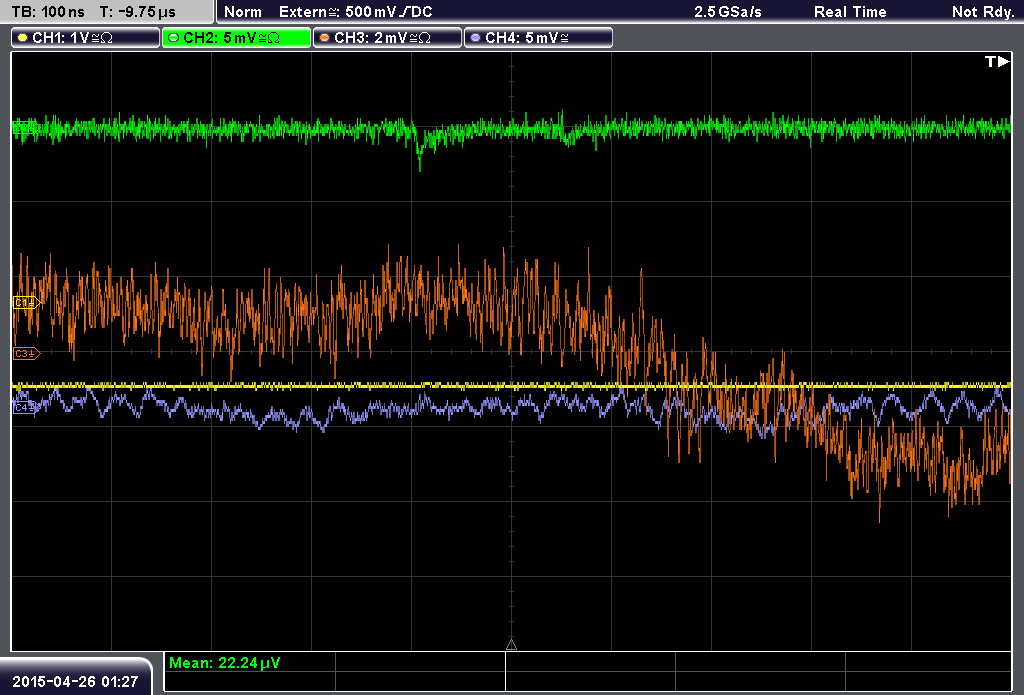
Task: Click the purple CH4 color dot
Action: coord(475,38)
